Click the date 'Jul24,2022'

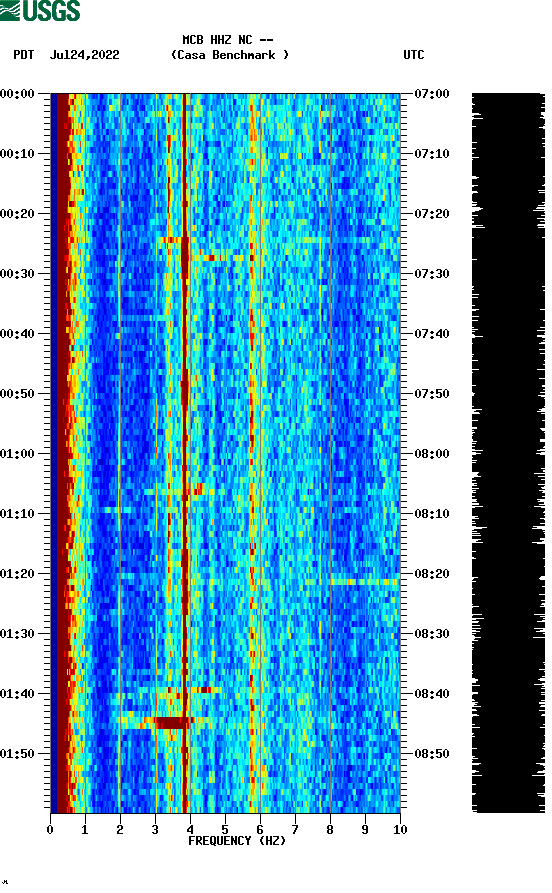(85, 55)
